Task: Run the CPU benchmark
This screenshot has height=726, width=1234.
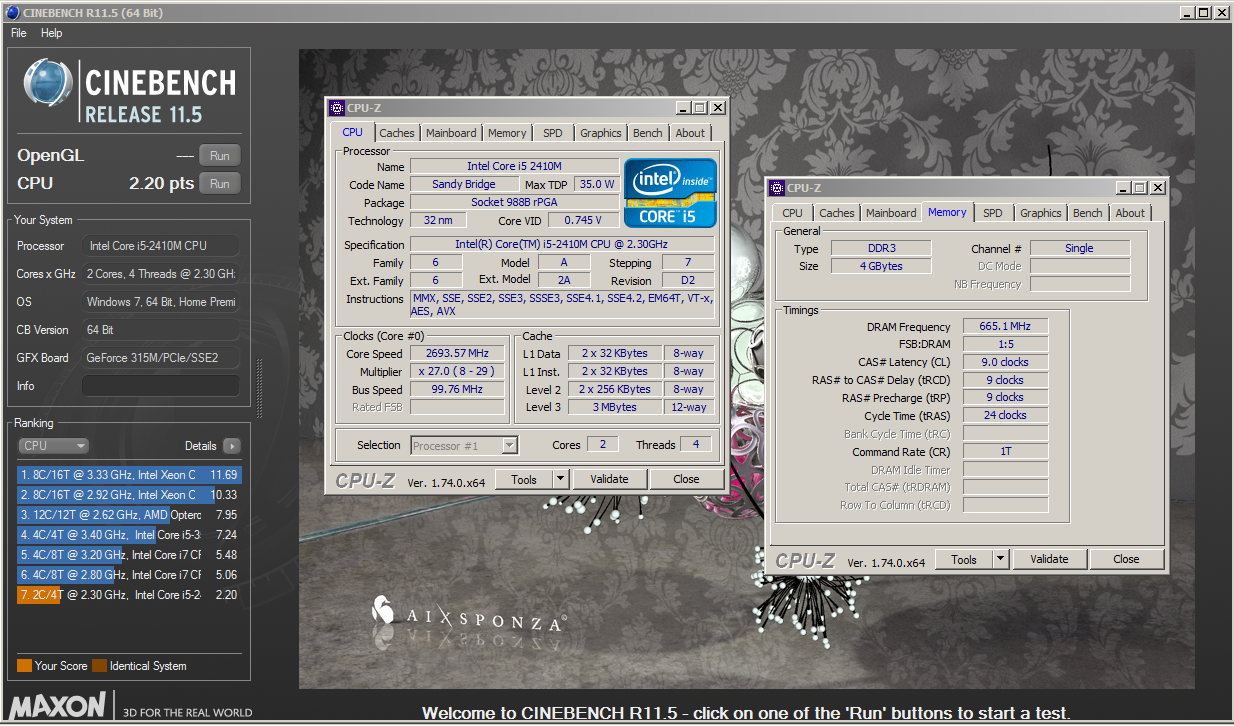Action: [x=220, y=183]
